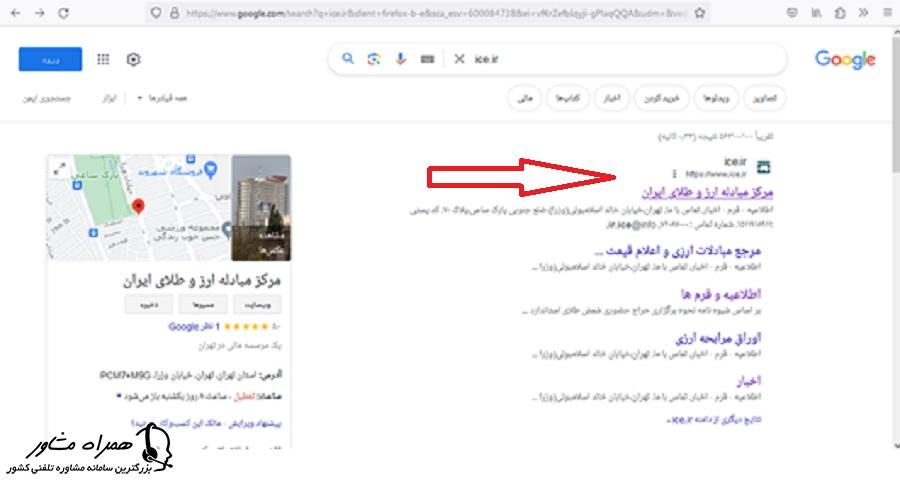Viewport: 900px width, 480px height.
Task: Select the Finance filter tab
Action: [524, 98]
